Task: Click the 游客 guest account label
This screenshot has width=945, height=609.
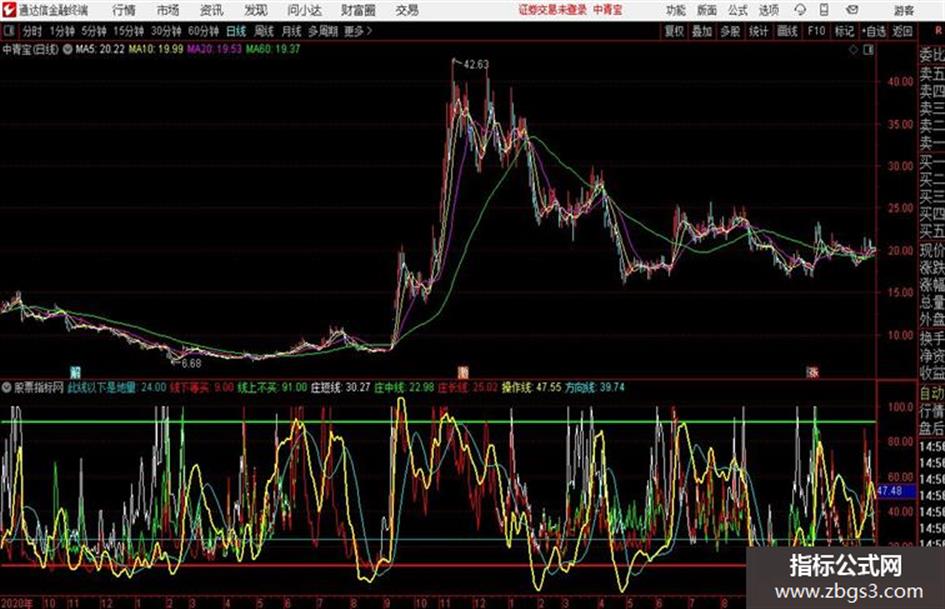Action: coord(903,10)
